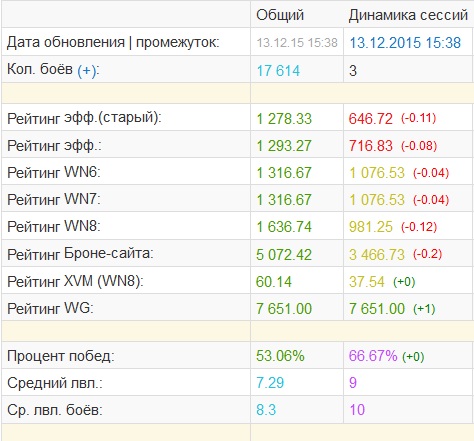
Task: Select the Динамика сессий column header
Action: [408, 15]
